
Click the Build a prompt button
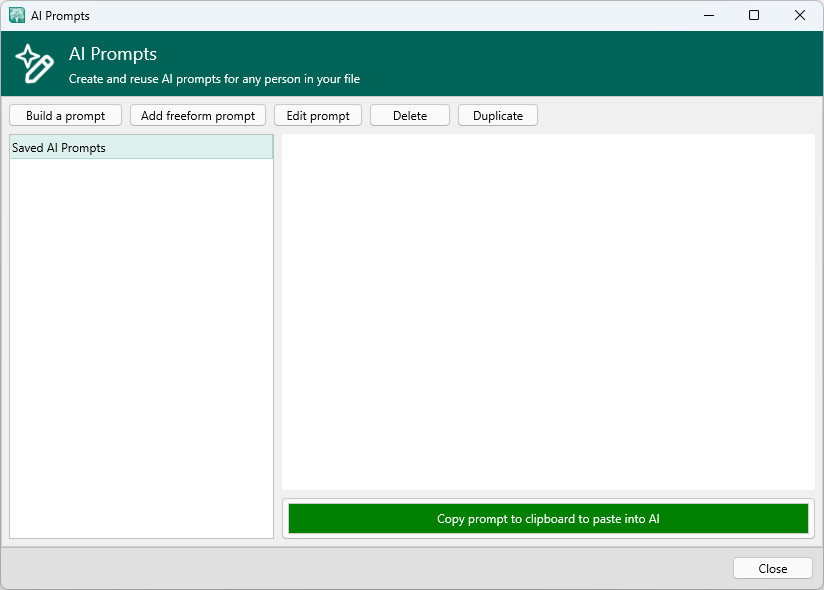pos(65,116)
